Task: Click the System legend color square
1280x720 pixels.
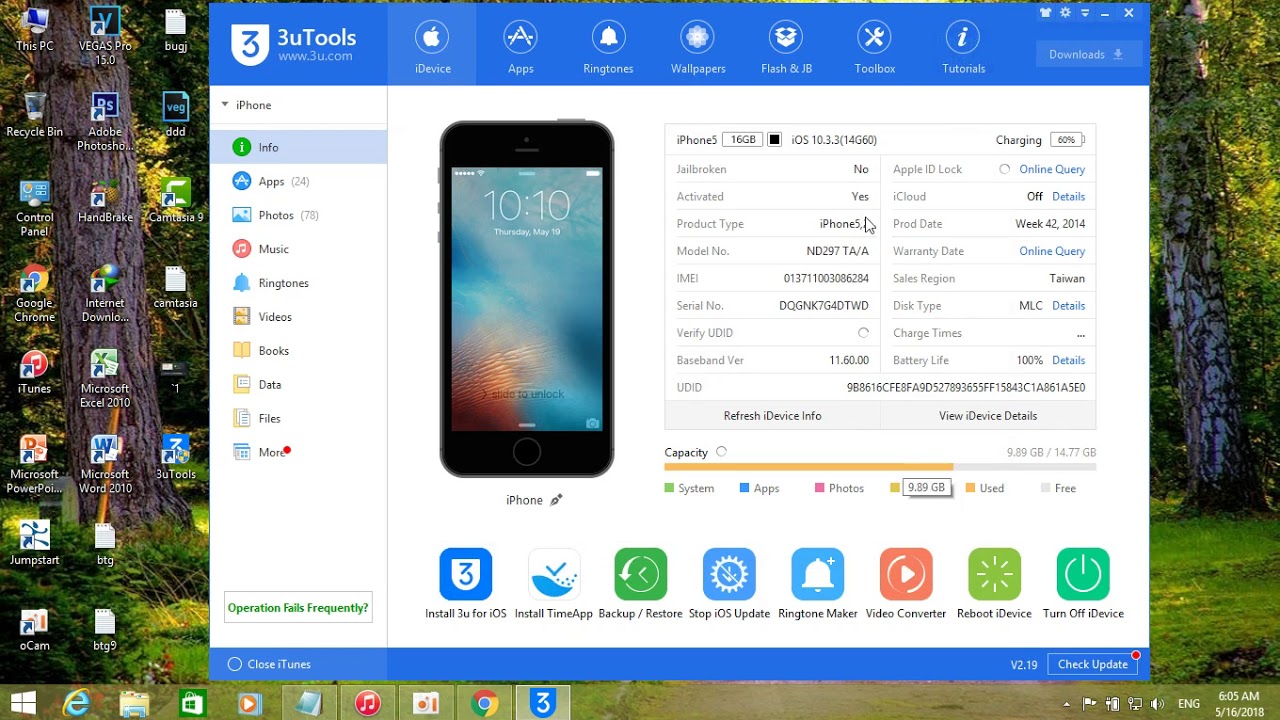Action: (669, 488)
